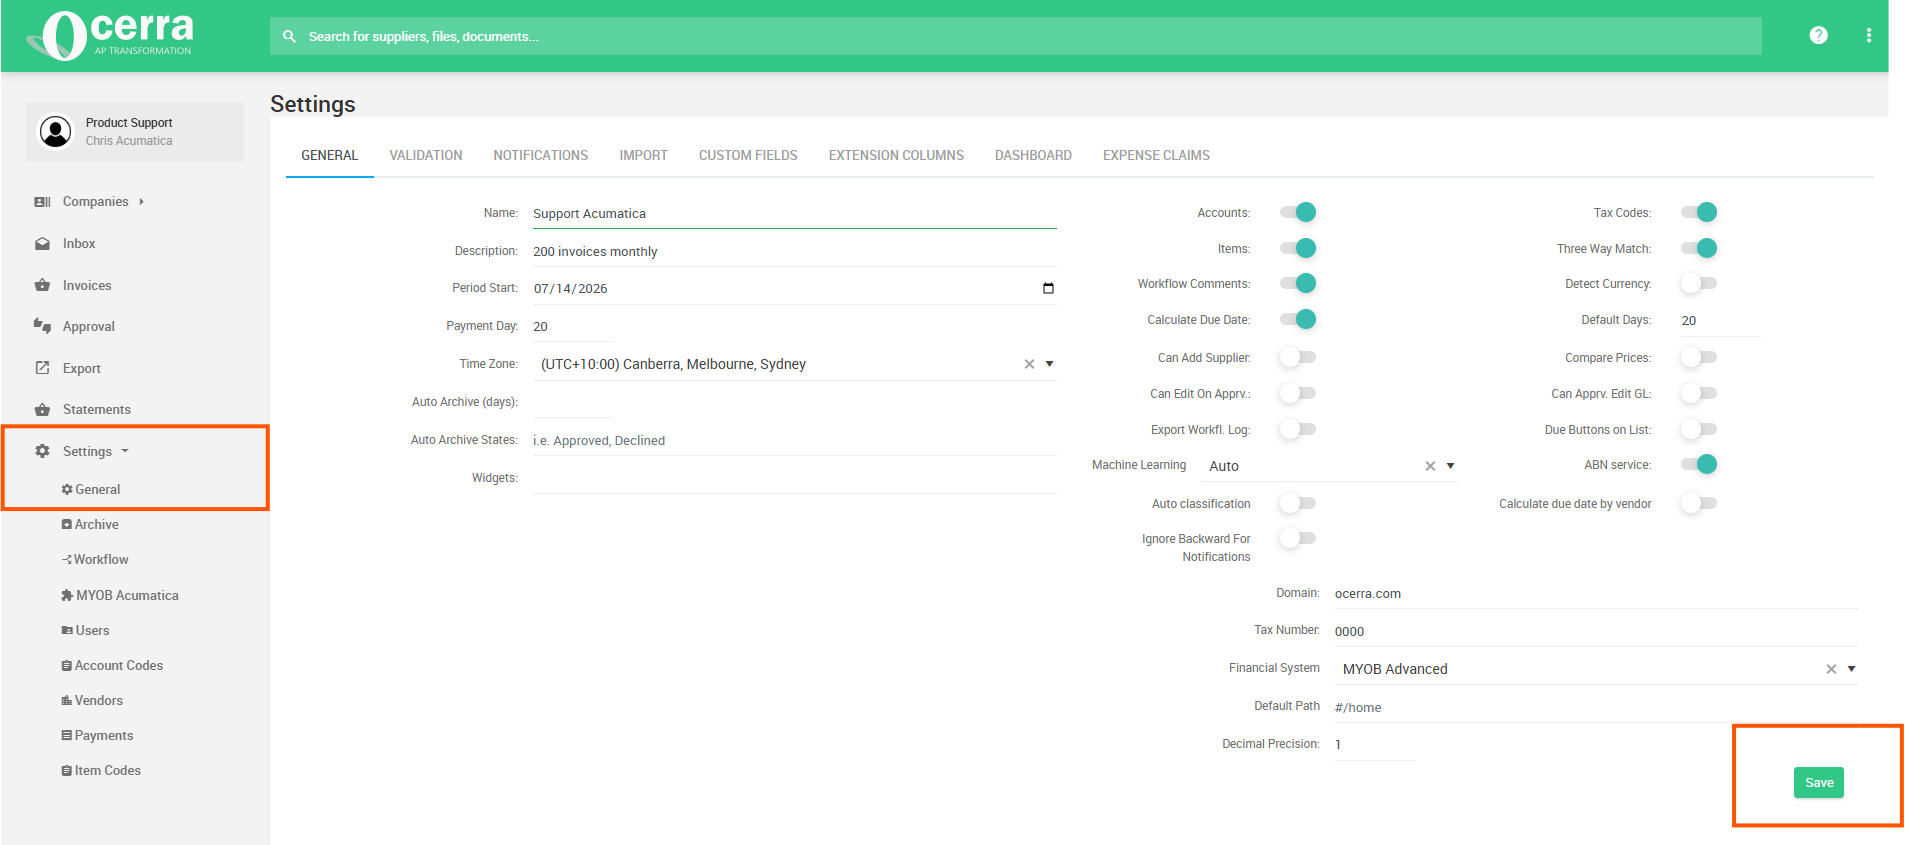Collapse the Settings menu arrow
The width and height of the screenshot is (1905, 845).
click(x=125, y=451)
